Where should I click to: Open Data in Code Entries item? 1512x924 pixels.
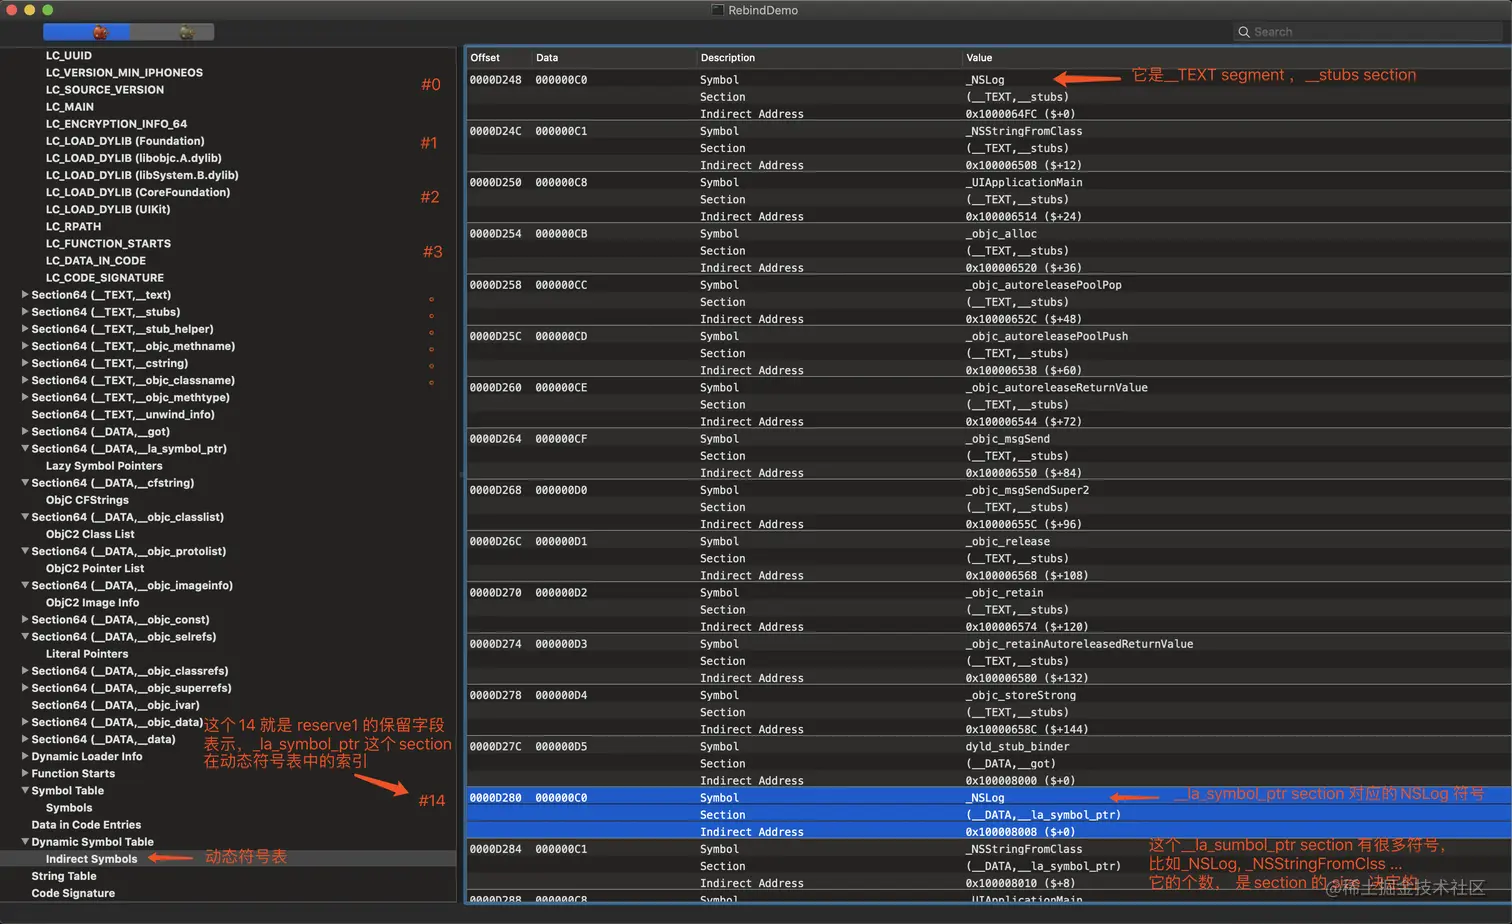(x=86, y=825)
